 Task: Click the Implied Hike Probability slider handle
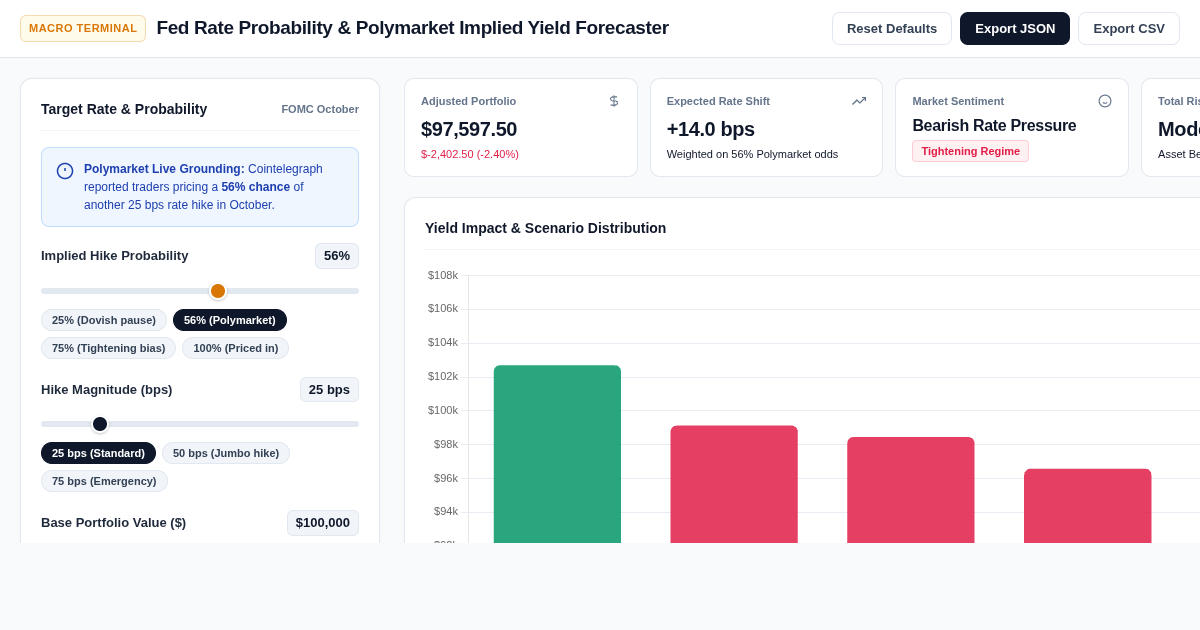pyautogui.click(x=218, y=291)
